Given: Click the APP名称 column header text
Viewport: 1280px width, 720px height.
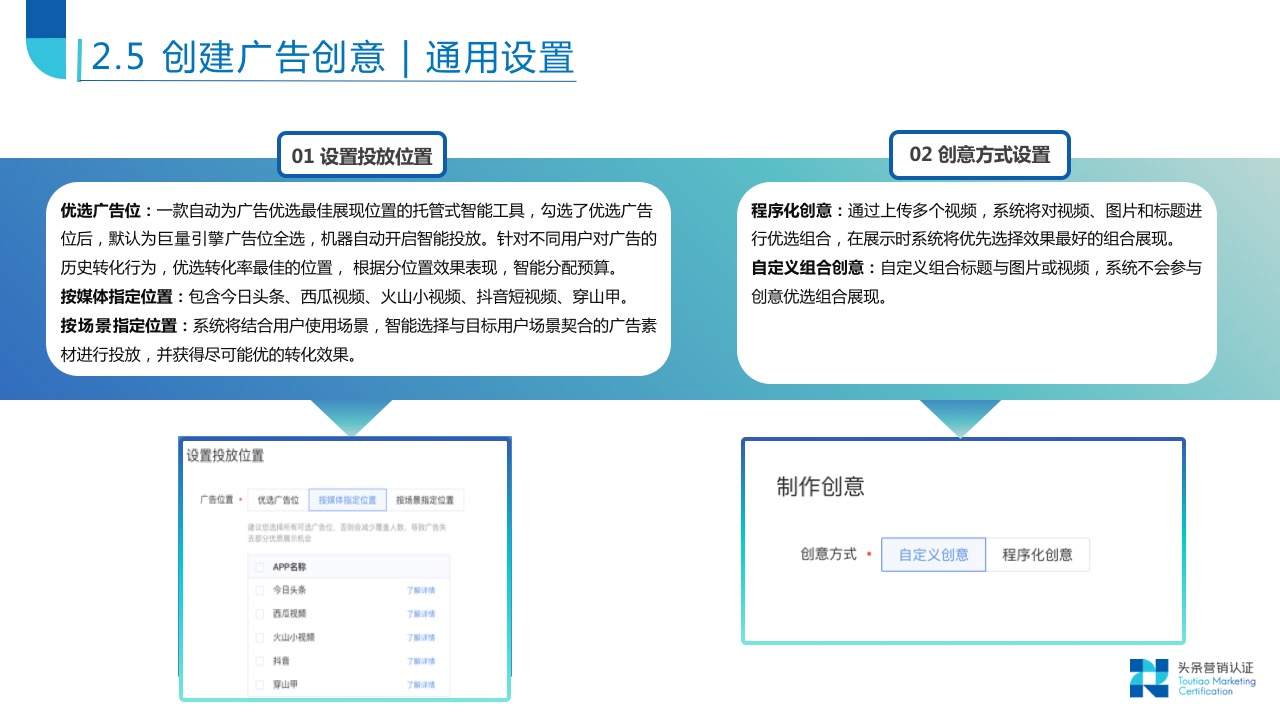Looking at the screenshot, I should point(290,567).
